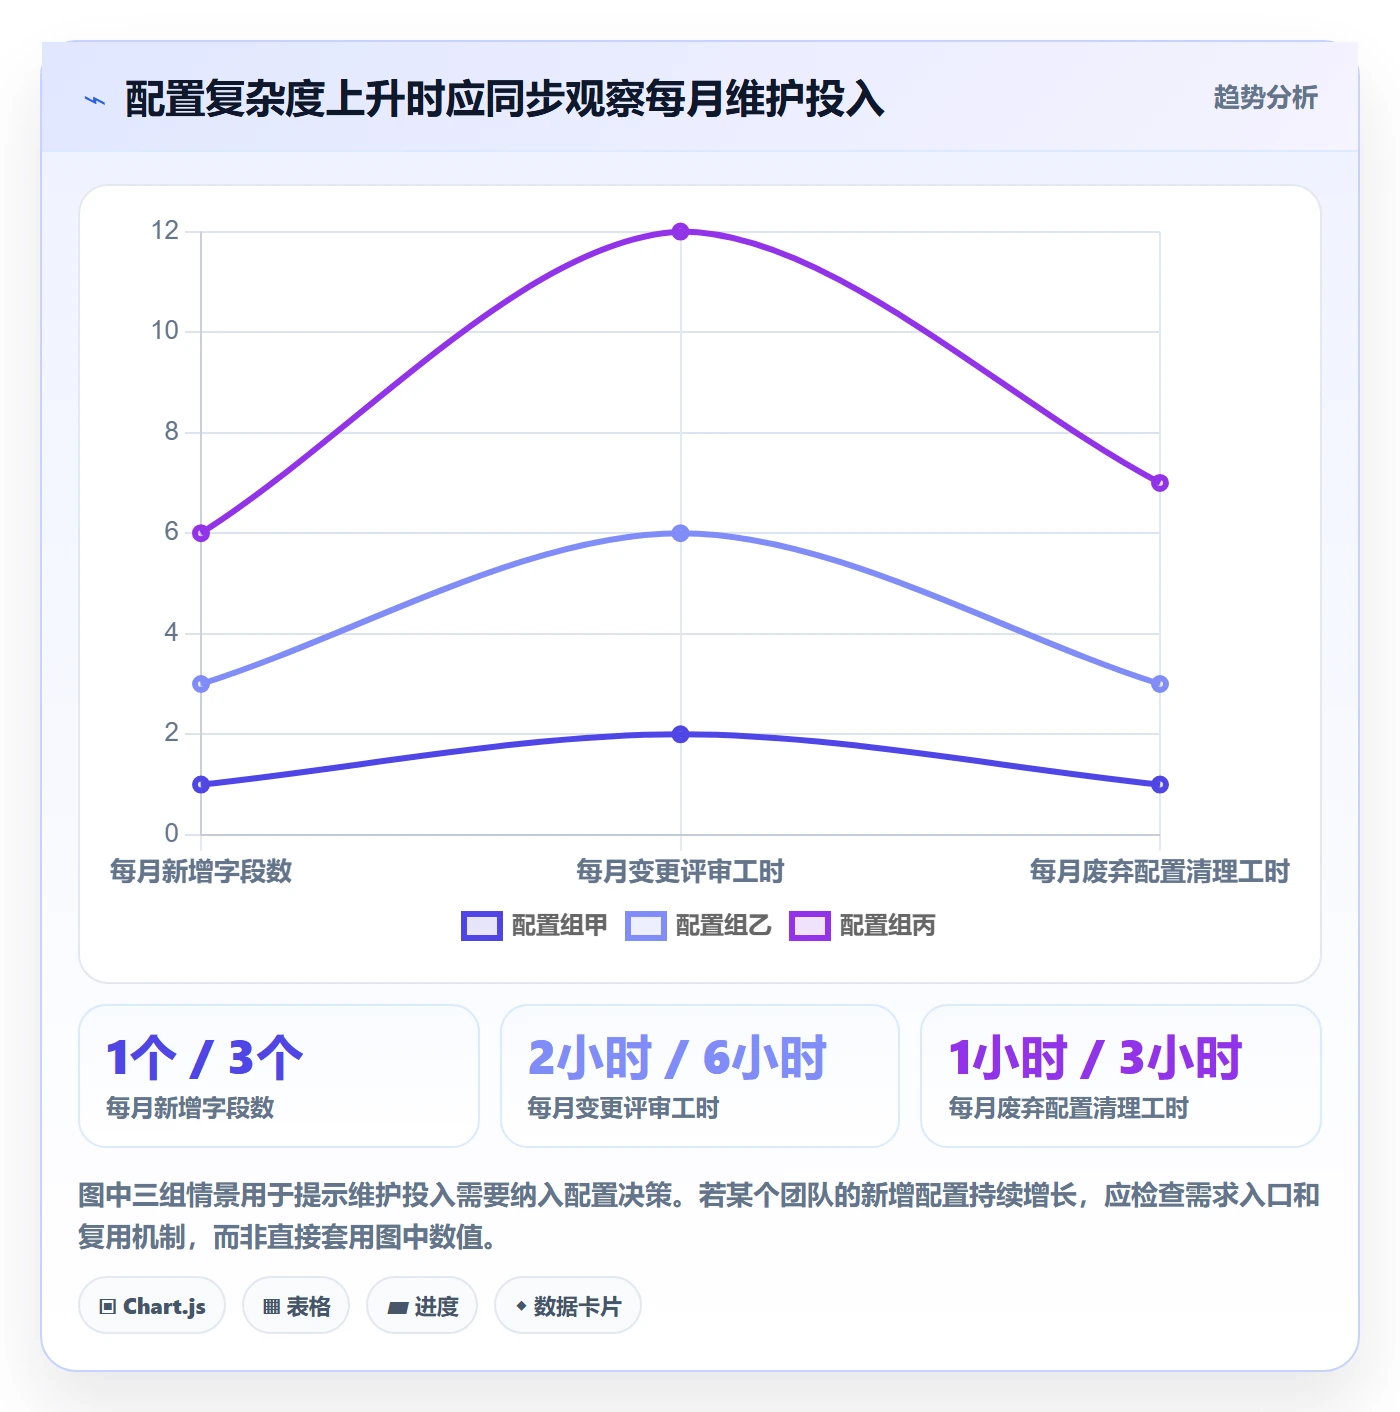Toggle the 配置组乙 legend color swatch
Image resolution: width=1400 pixels, height=1412 pixels.
pyautogui.click(x=645, y=926)
